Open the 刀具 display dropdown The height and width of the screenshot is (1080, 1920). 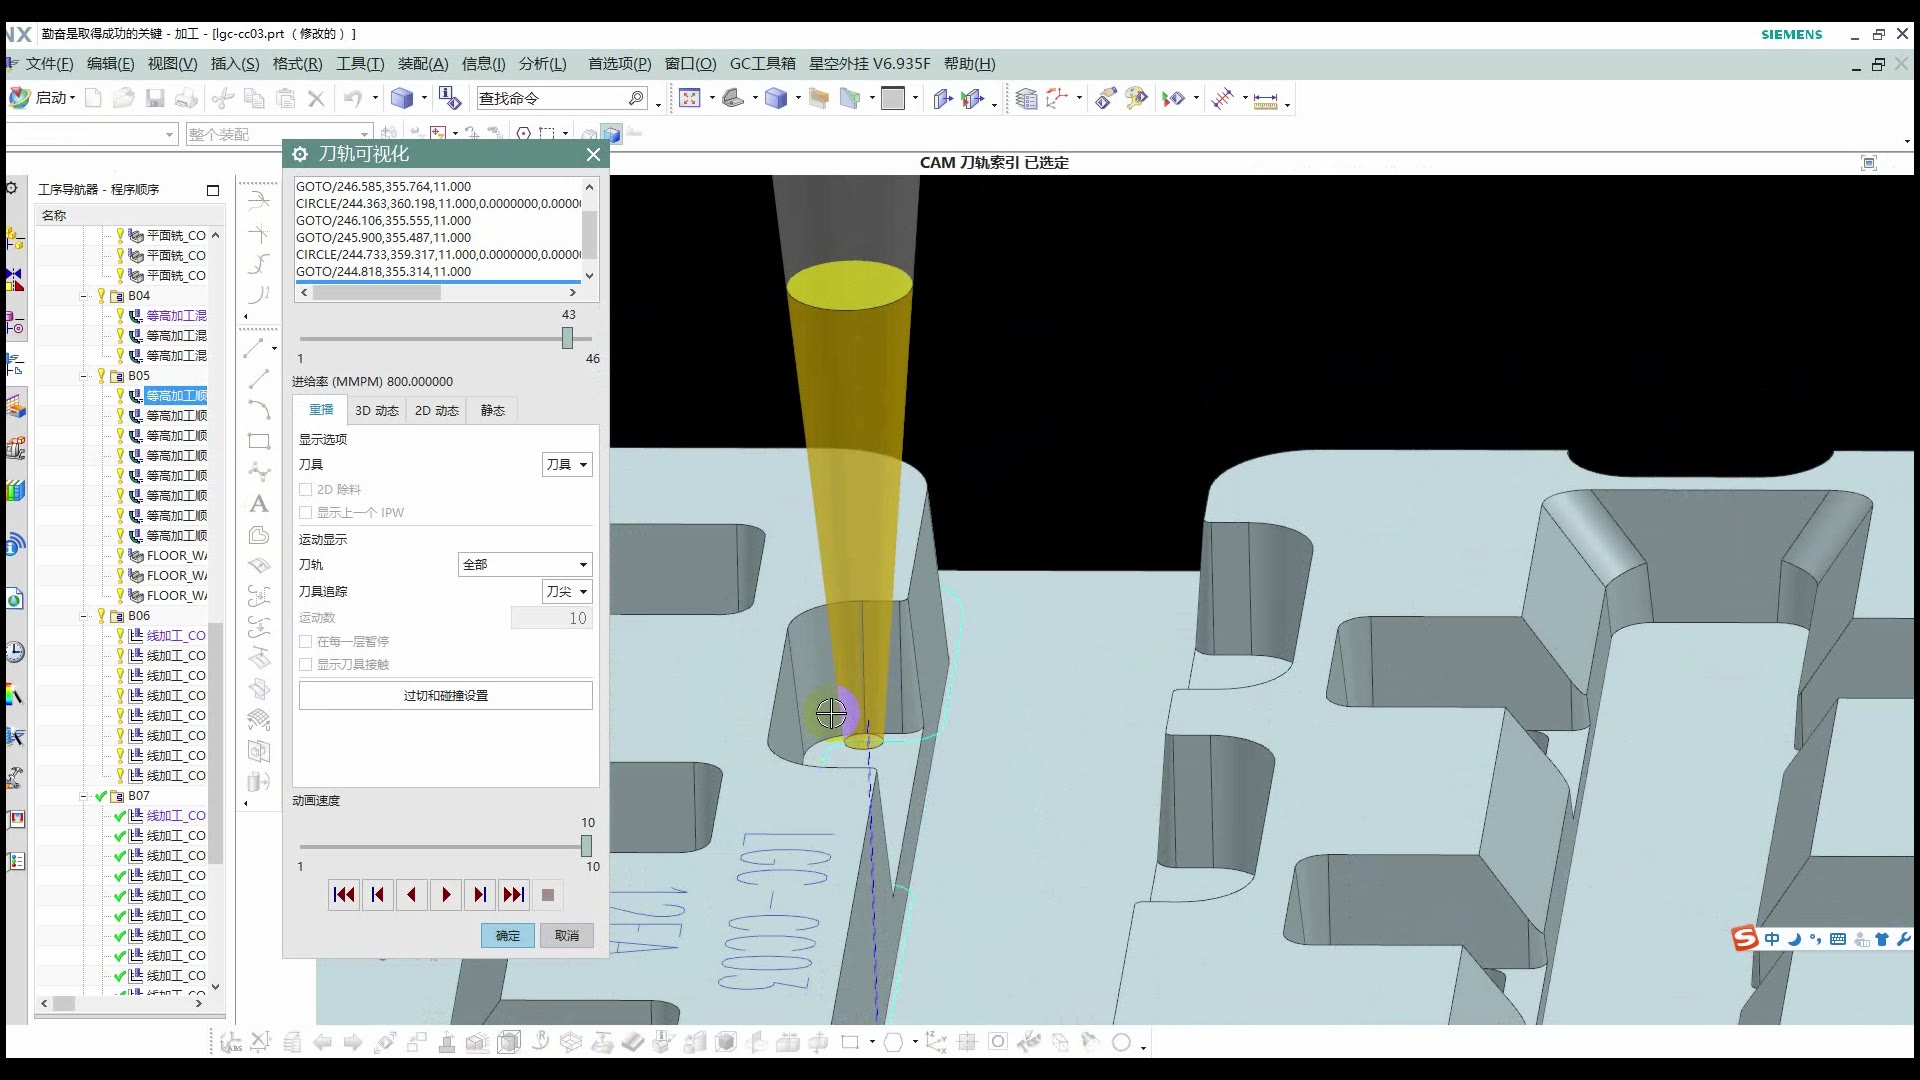click(x=567, y=465)
